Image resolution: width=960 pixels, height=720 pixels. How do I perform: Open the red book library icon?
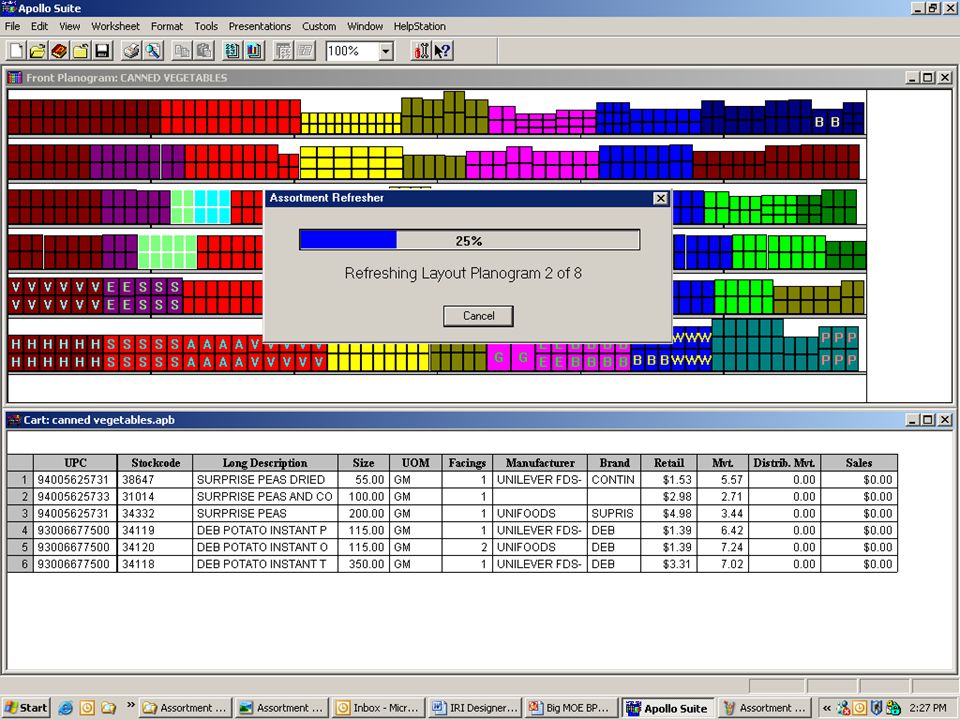(59, 51)
